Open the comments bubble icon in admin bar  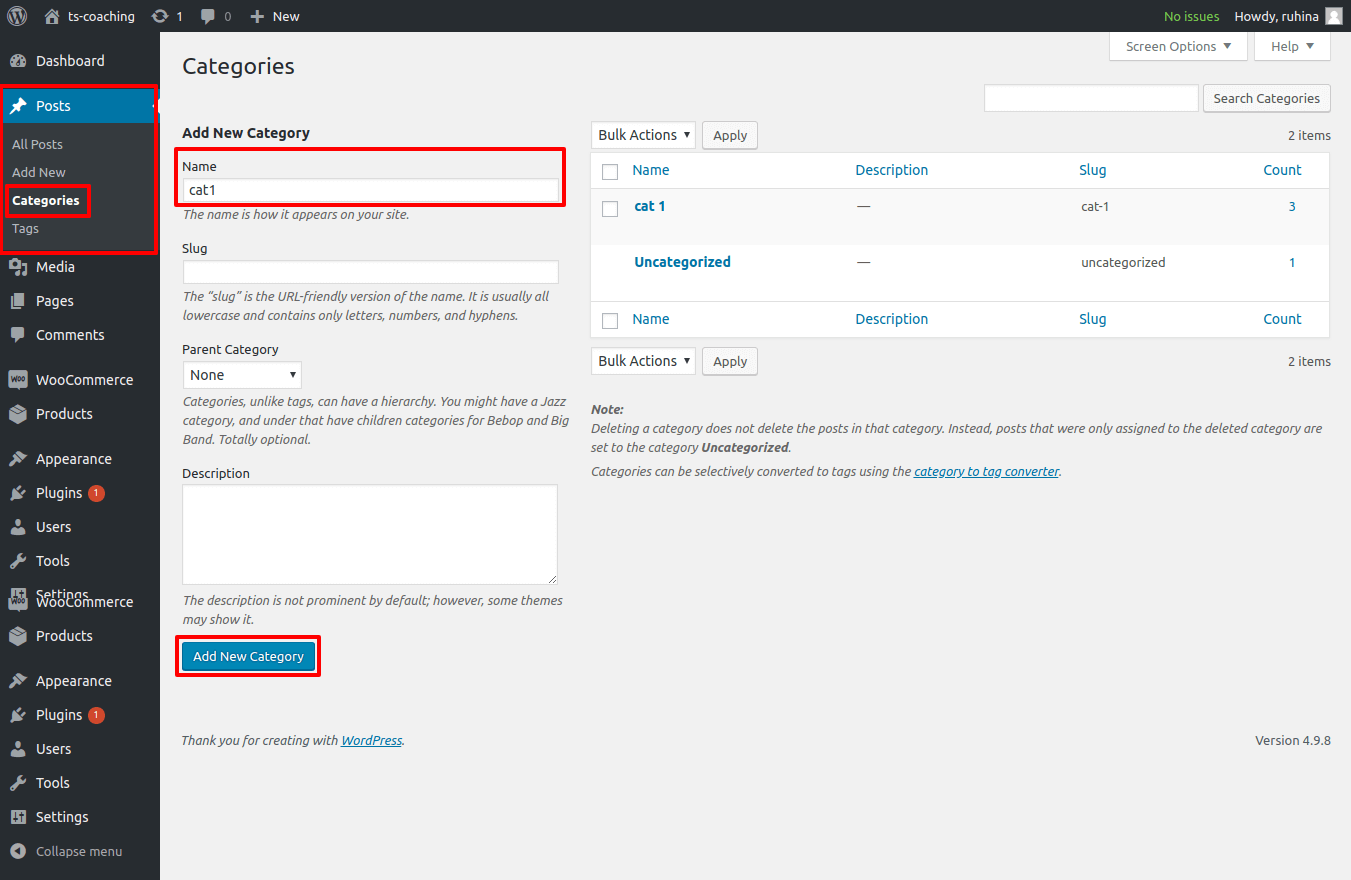(208, 16)
